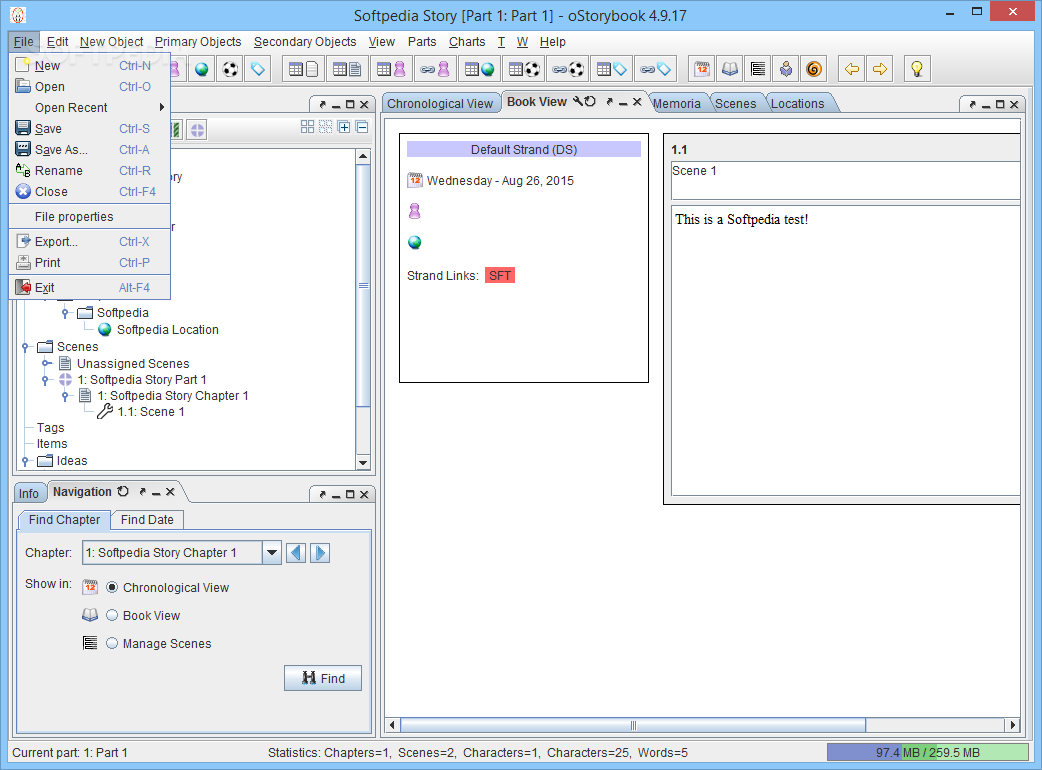Click the calendar chronological view toolbar icon
The width and height of the screenshot is (1042, 770).
coord(702,69)
